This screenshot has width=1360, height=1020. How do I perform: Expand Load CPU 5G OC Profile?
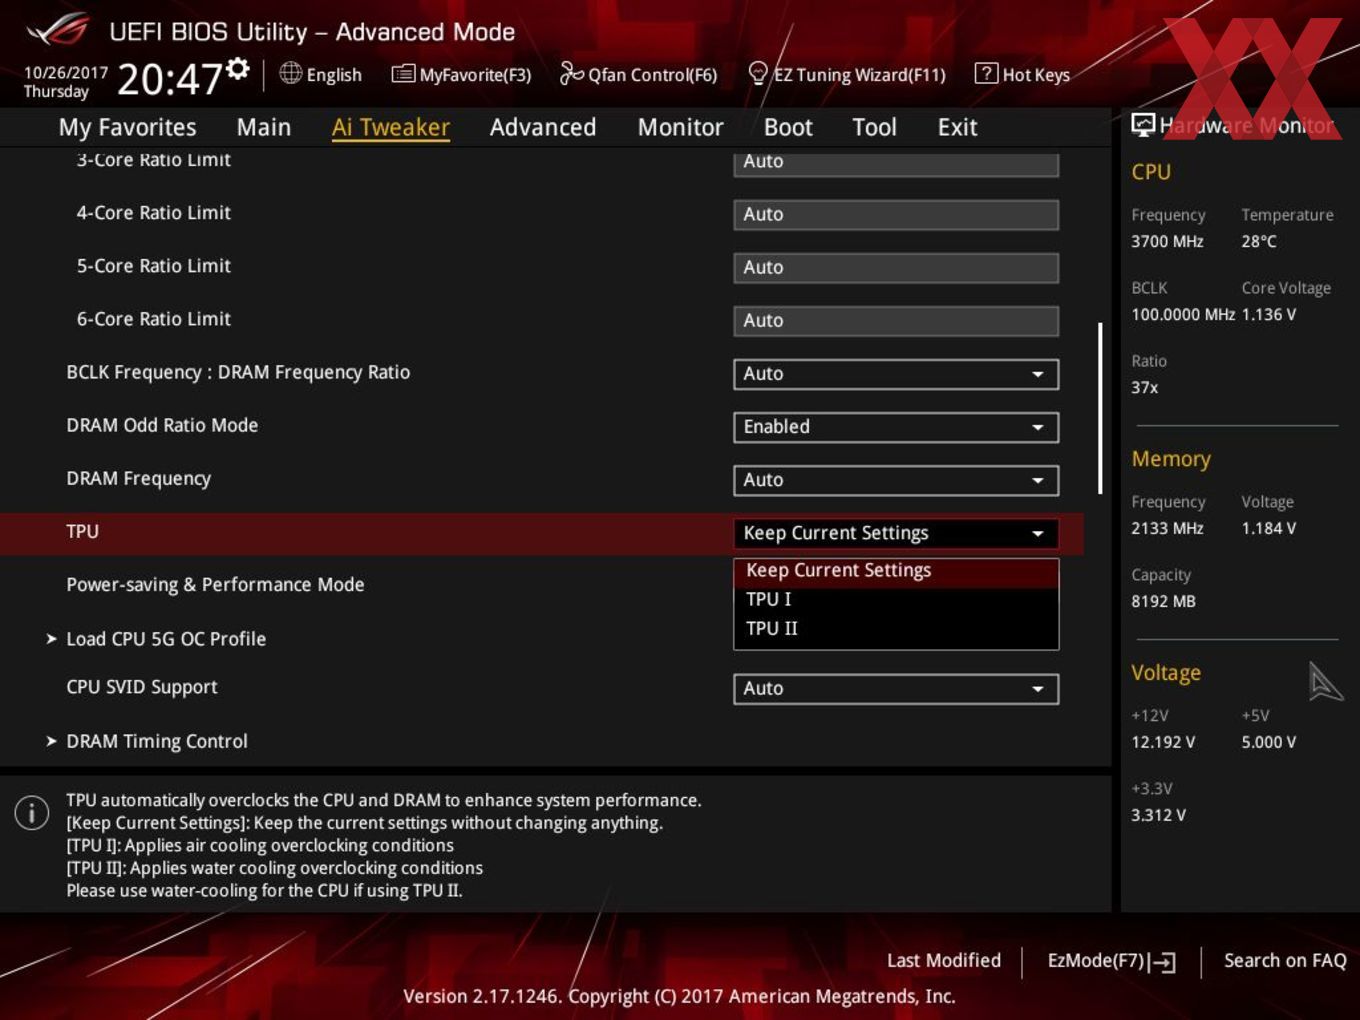pyautogui.click(x=166, y=639)
